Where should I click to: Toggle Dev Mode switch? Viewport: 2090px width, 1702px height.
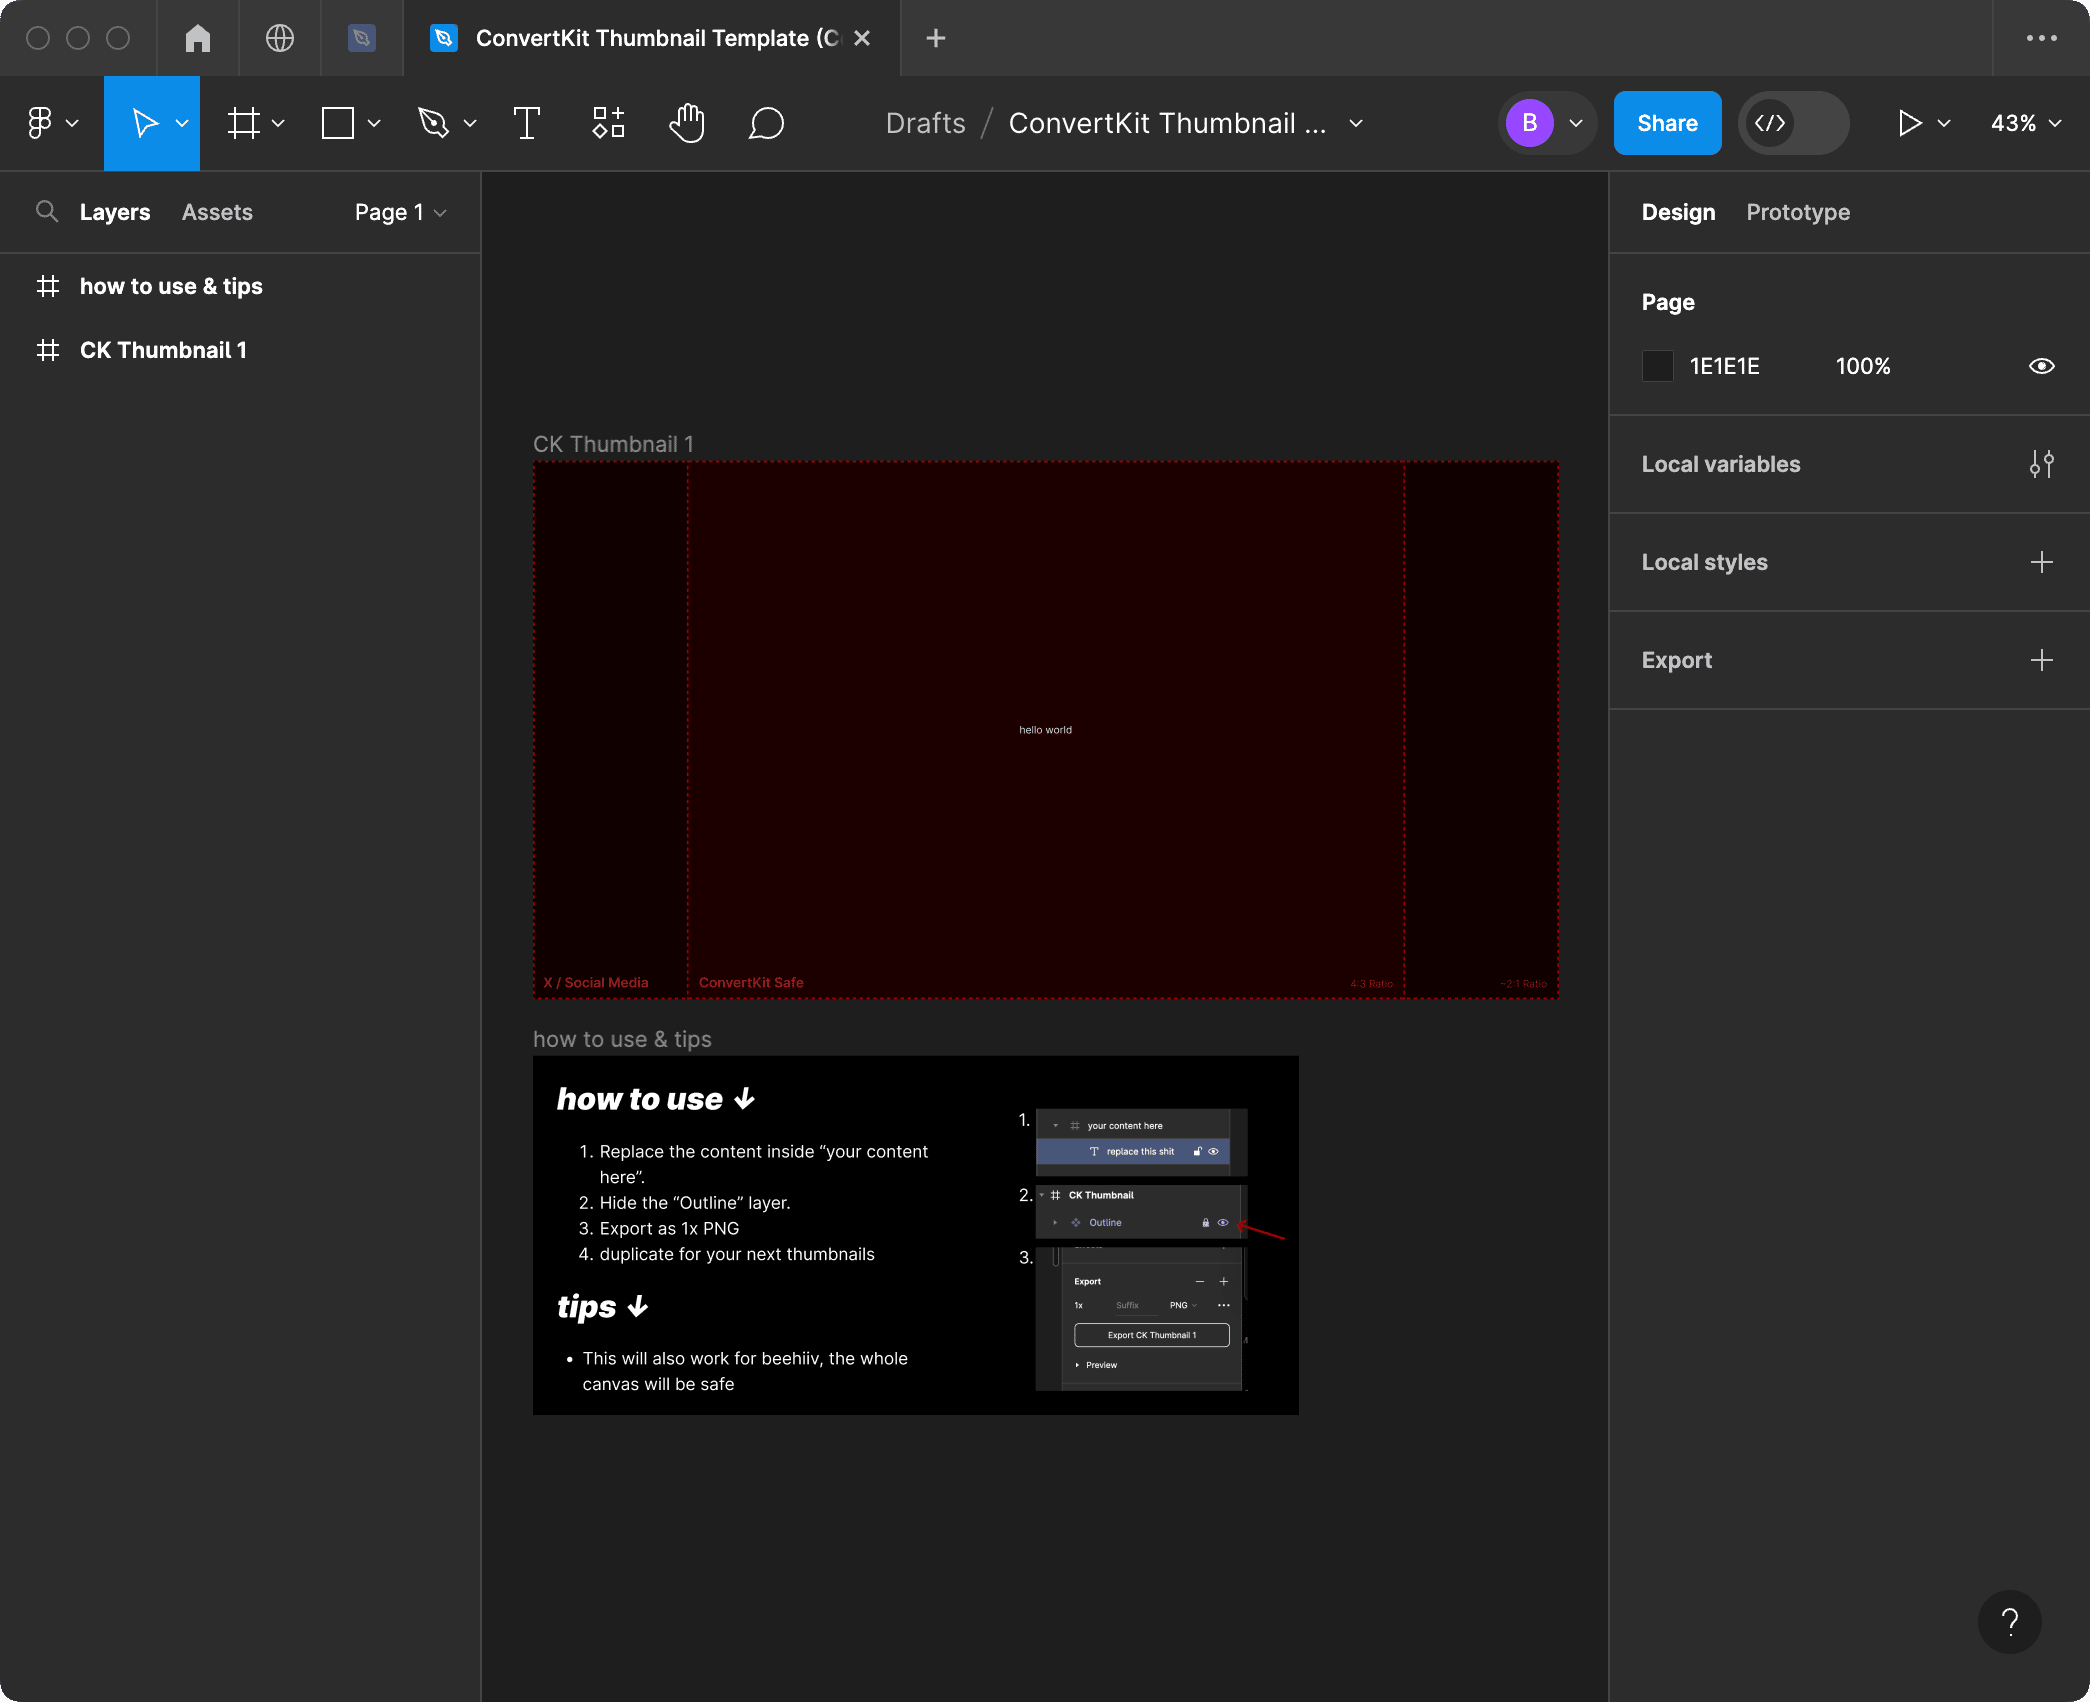click(x=1793, y=123)
